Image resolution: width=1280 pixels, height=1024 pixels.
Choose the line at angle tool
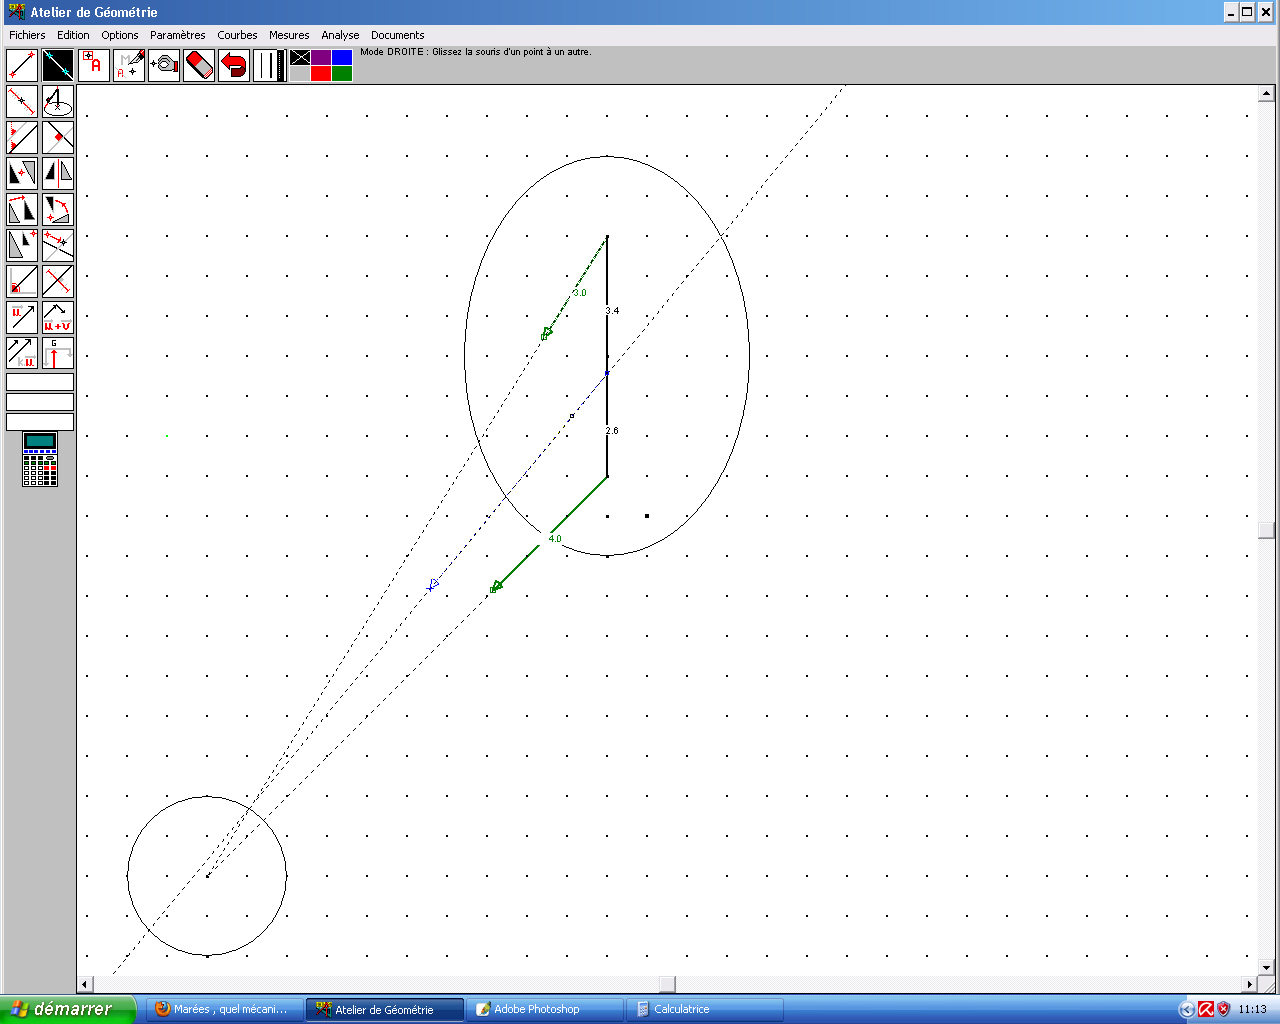pos(22,281)
